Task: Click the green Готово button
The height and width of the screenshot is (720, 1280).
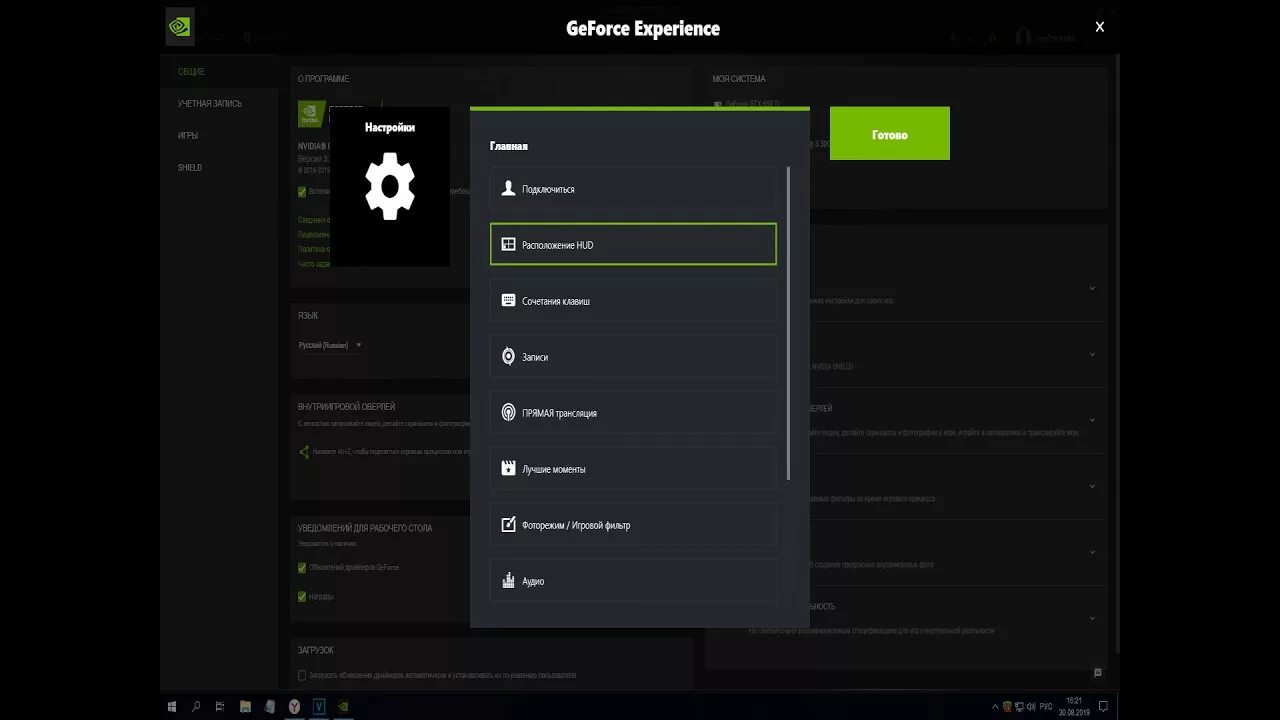Action: click(890, 134)
